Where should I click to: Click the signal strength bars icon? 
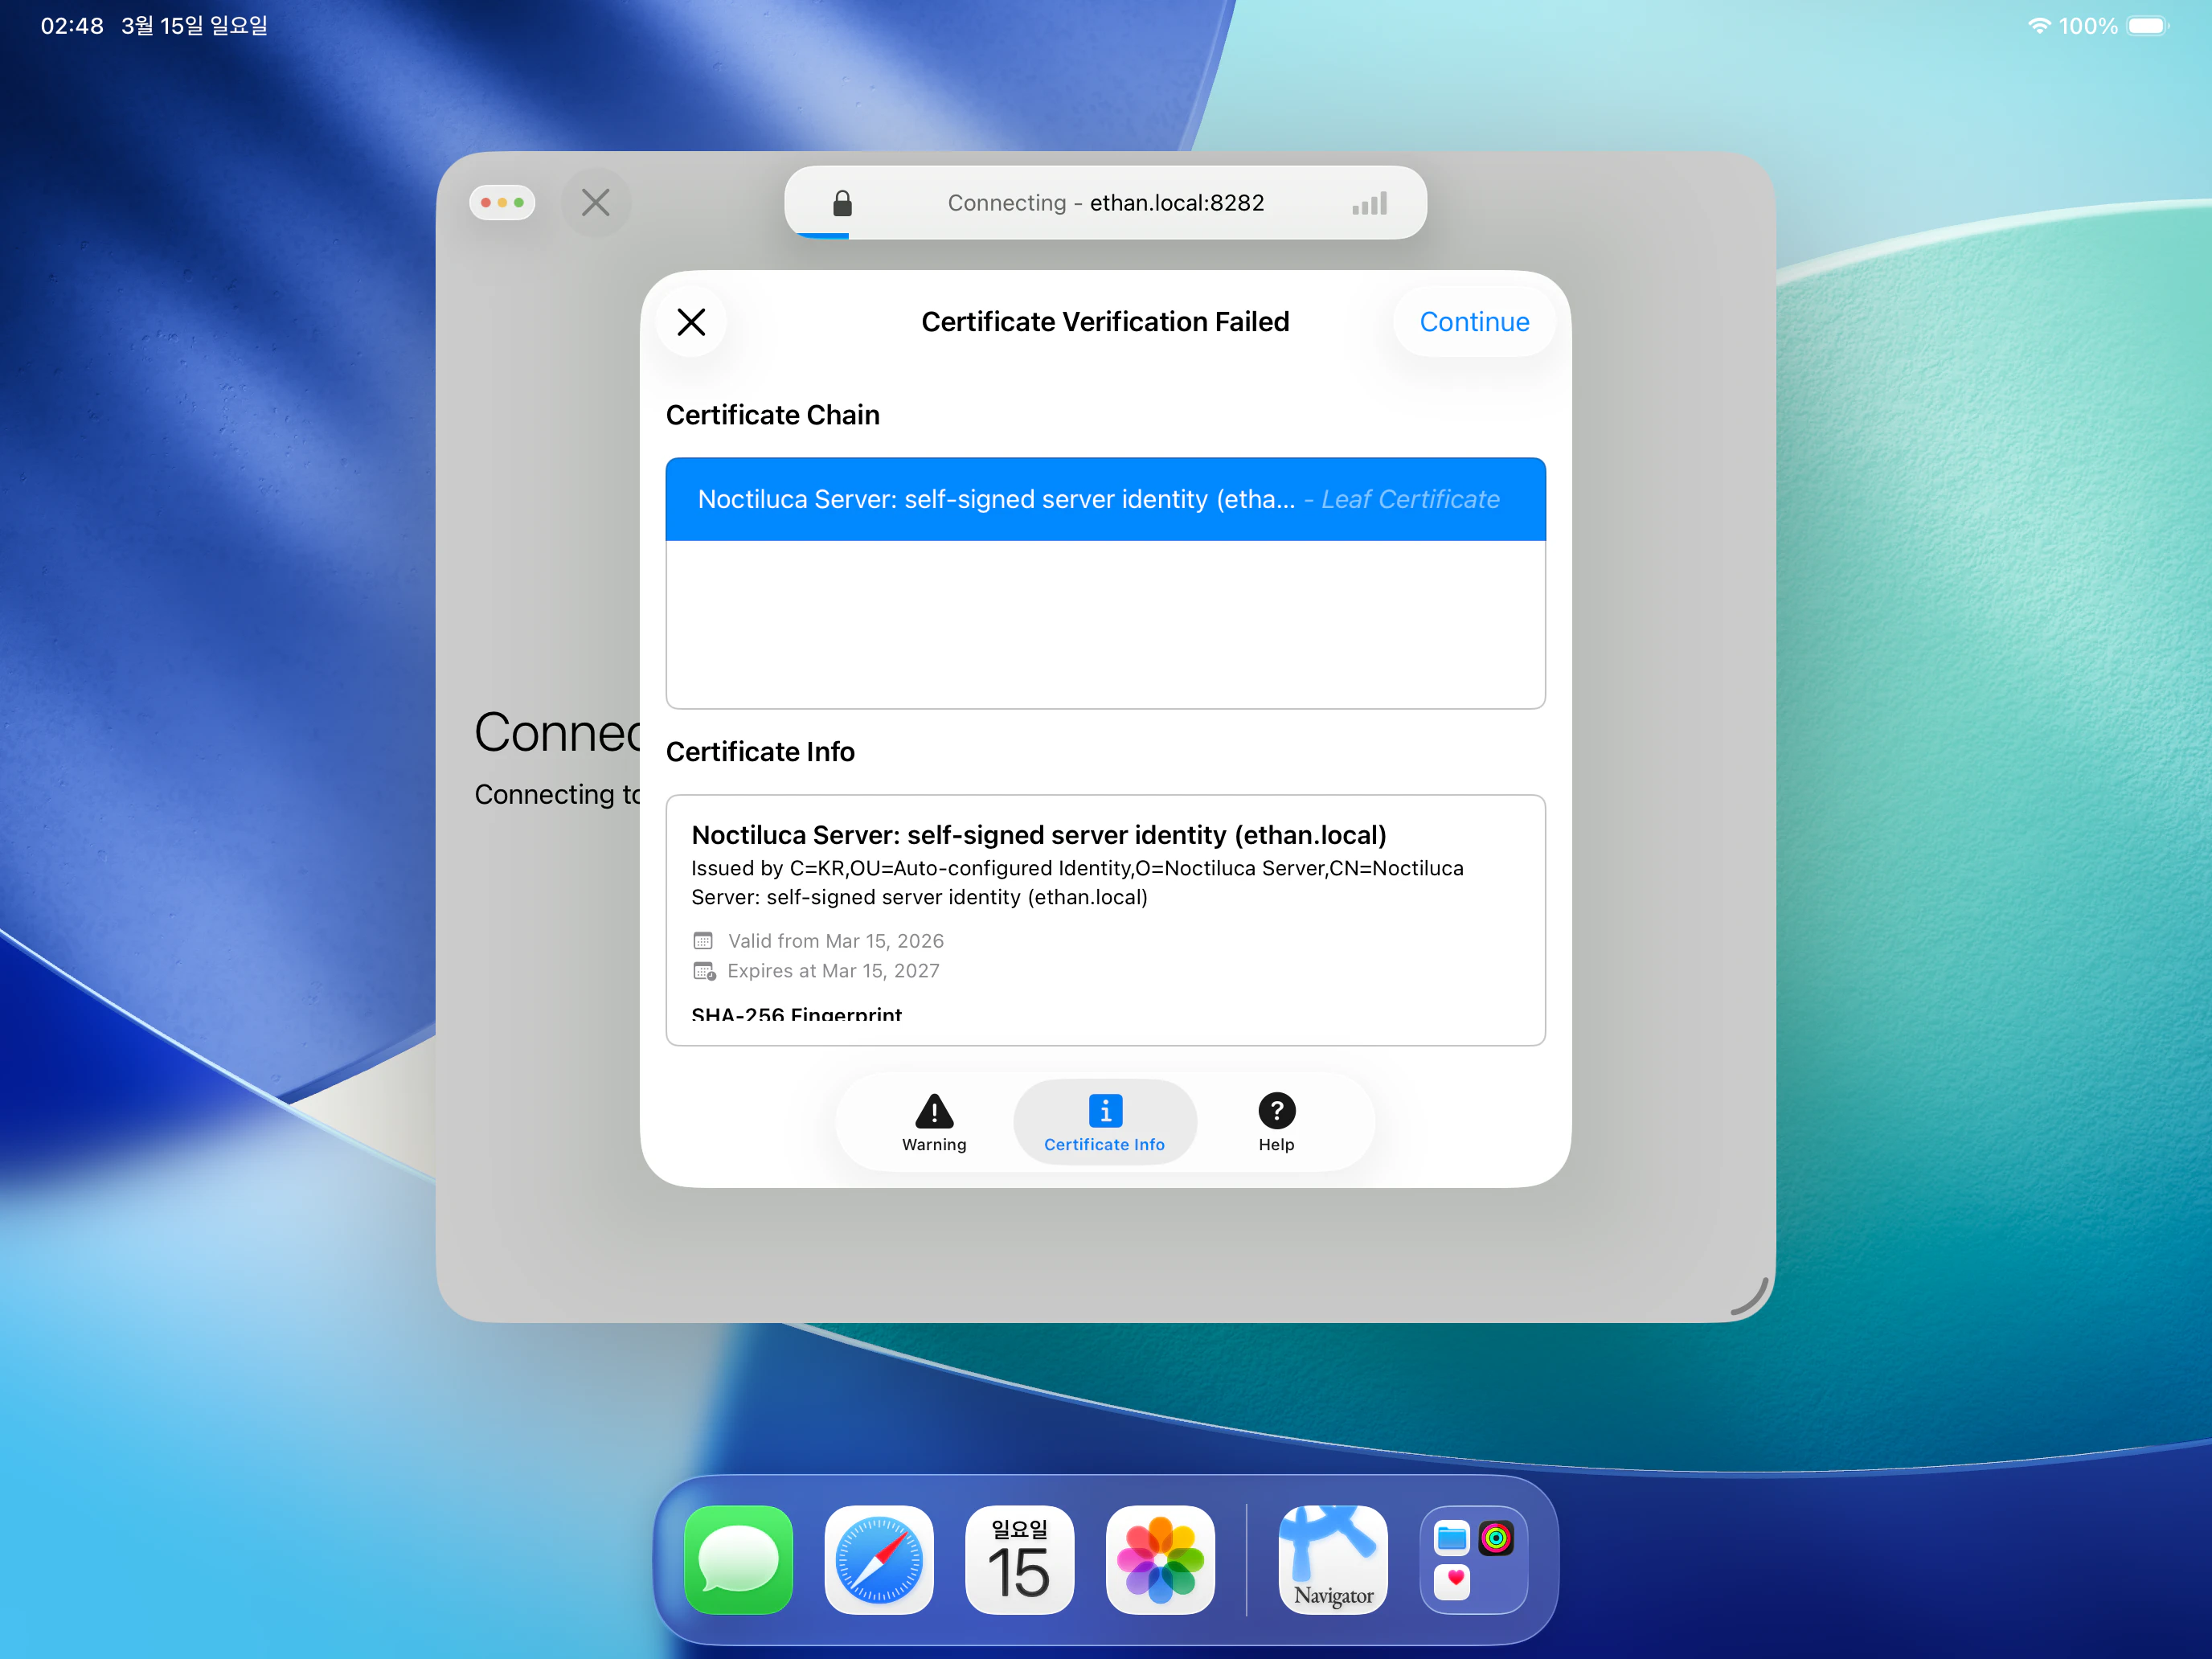coord(1369,204)
